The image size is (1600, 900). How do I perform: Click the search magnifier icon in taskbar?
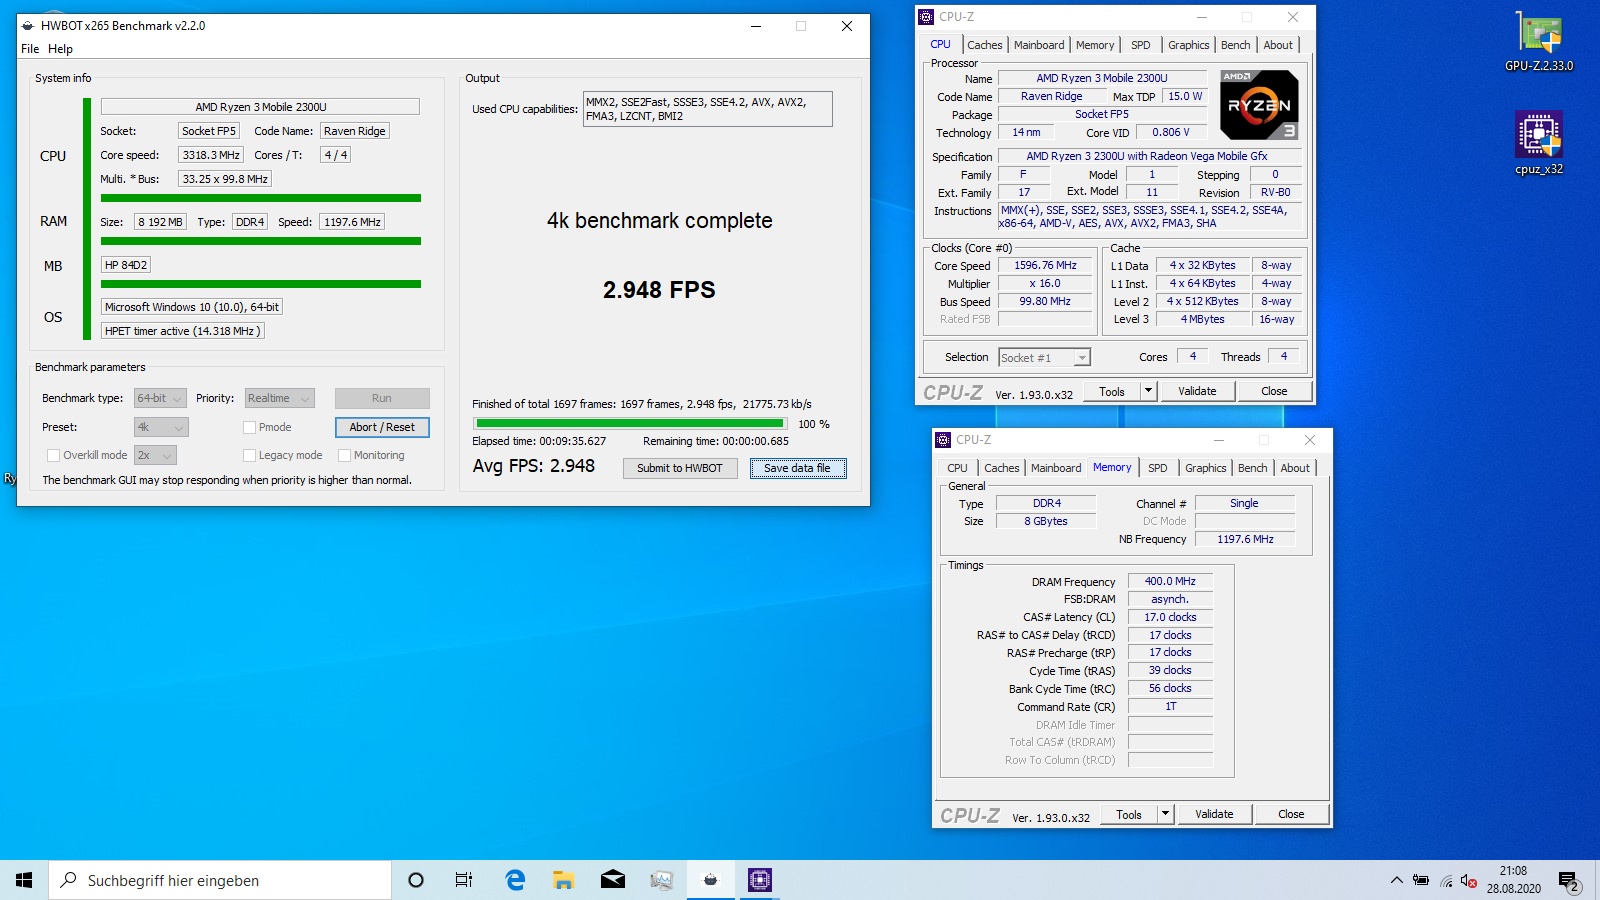pyautogui.click(x=69, y=880)
